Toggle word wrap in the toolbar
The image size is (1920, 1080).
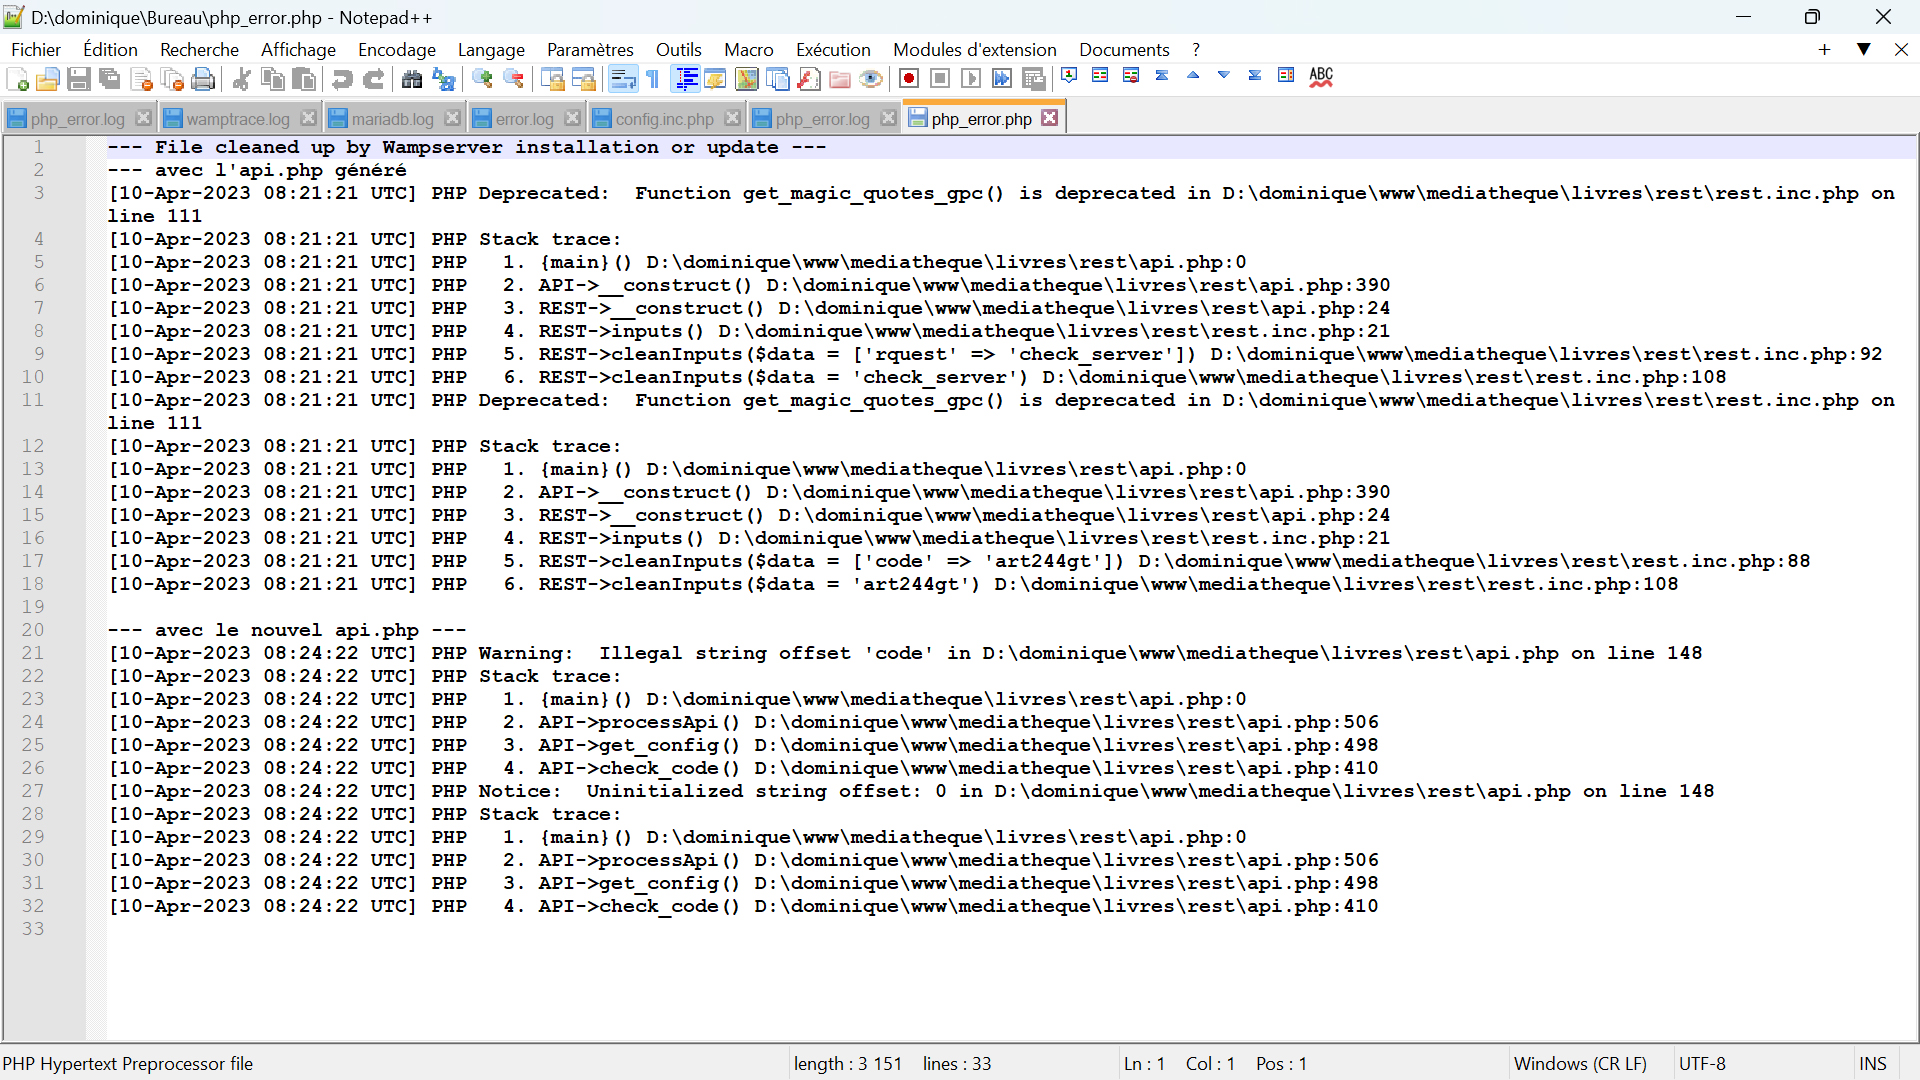[622, 79]
